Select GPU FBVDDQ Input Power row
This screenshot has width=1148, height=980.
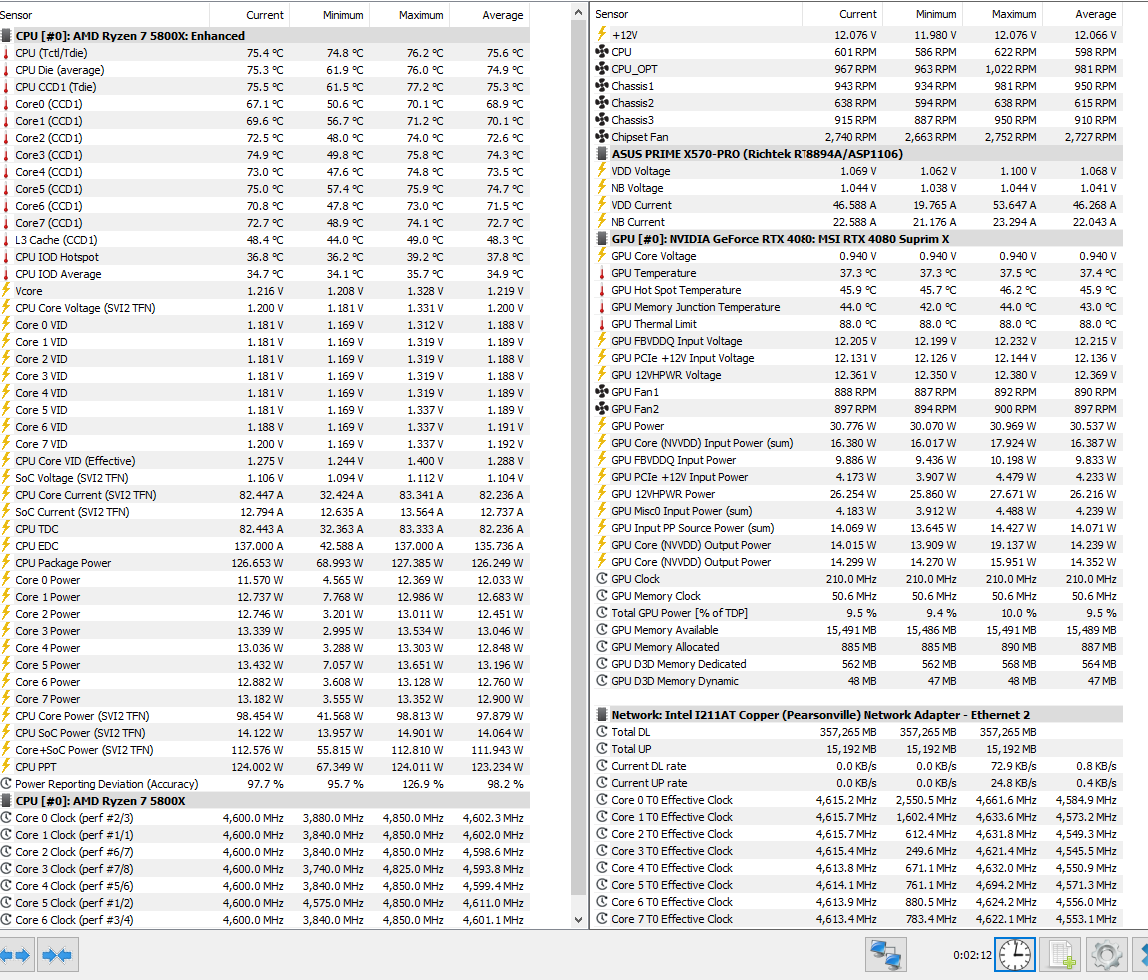pyautogui.click(x=857, y=460)
